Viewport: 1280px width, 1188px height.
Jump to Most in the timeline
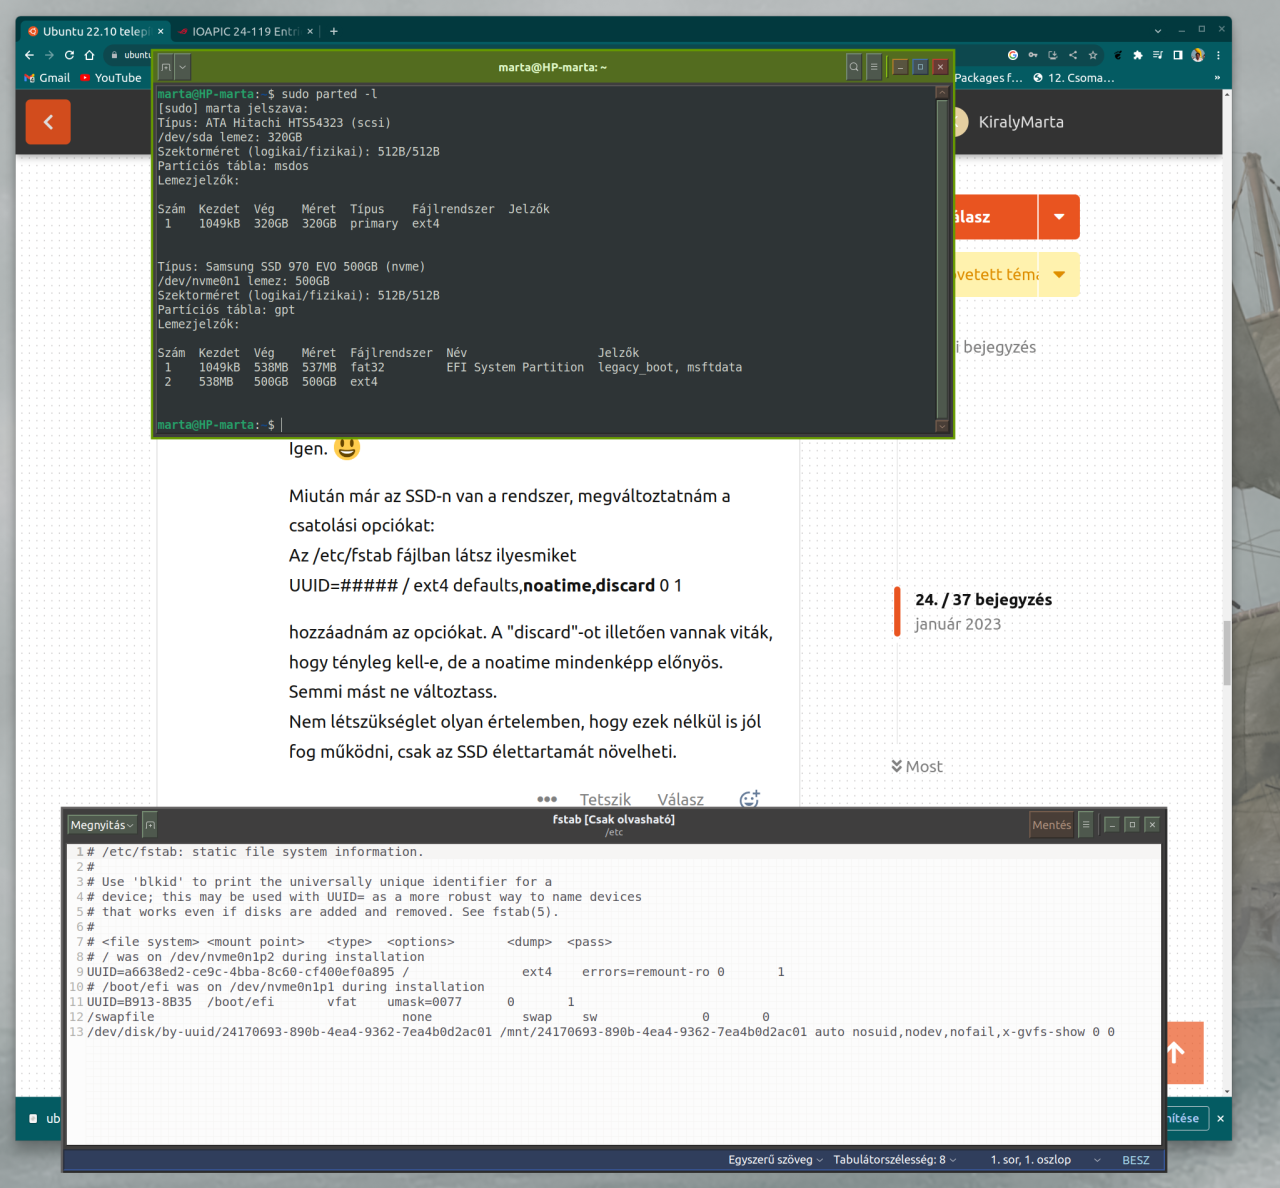pyautogui.click(x=917, y=767)
